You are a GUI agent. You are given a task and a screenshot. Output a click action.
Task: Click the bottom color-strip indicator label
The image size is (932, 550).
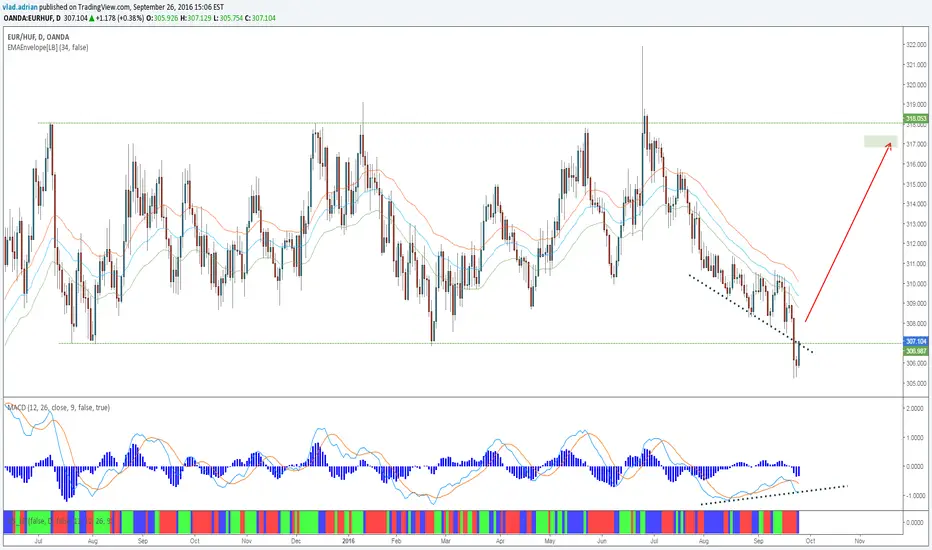click(58, 521)
